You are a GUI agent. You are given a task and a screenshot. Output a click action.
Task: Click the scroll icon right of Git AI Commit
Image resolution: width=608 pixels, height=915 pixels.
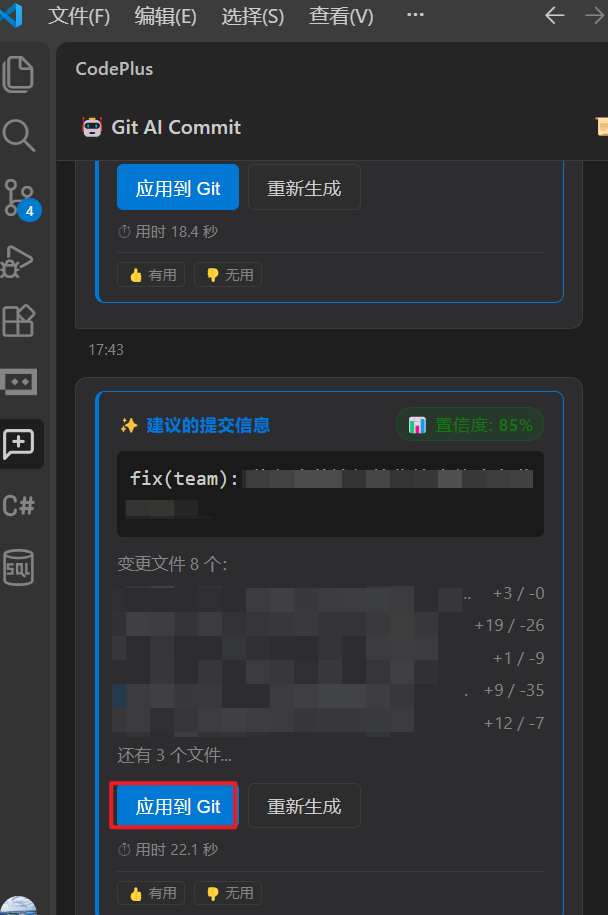pos(602,126)
